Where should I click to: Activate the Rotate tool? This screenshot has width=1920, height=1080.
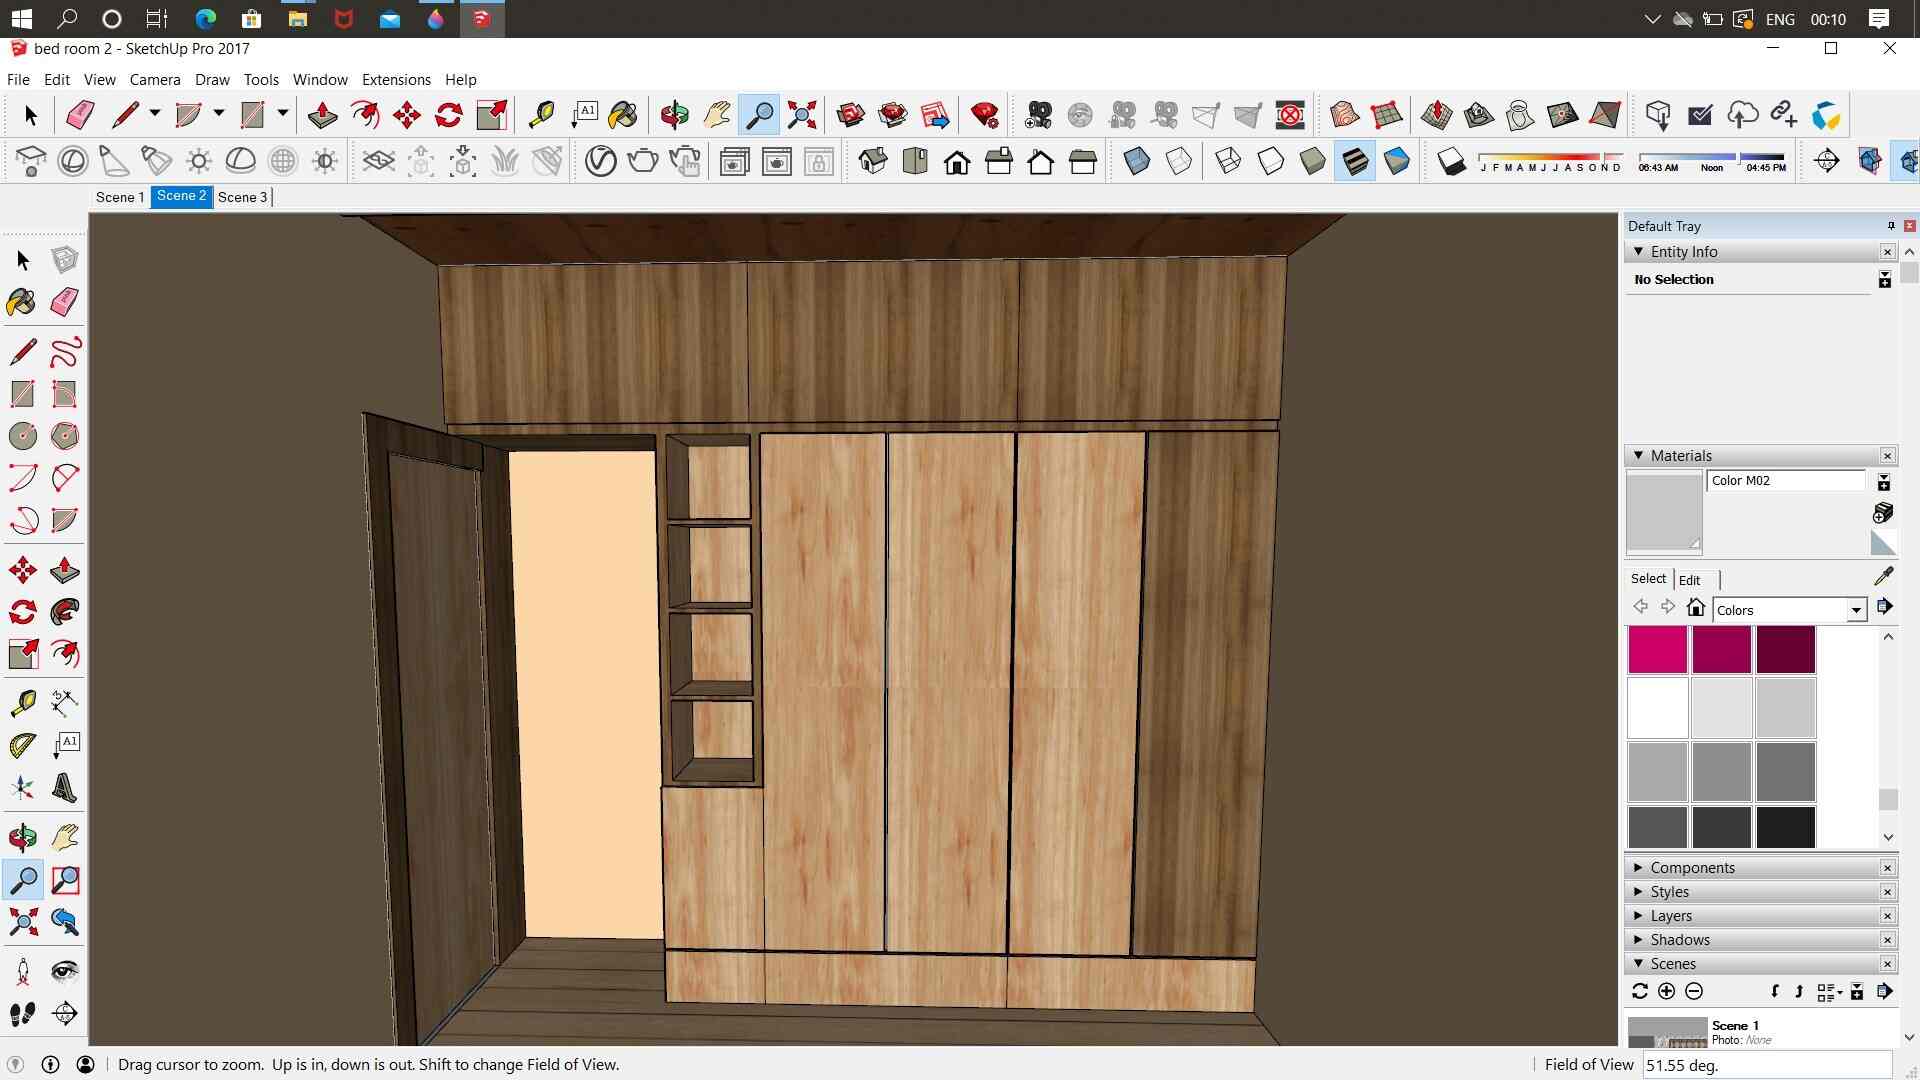[448, 115]
